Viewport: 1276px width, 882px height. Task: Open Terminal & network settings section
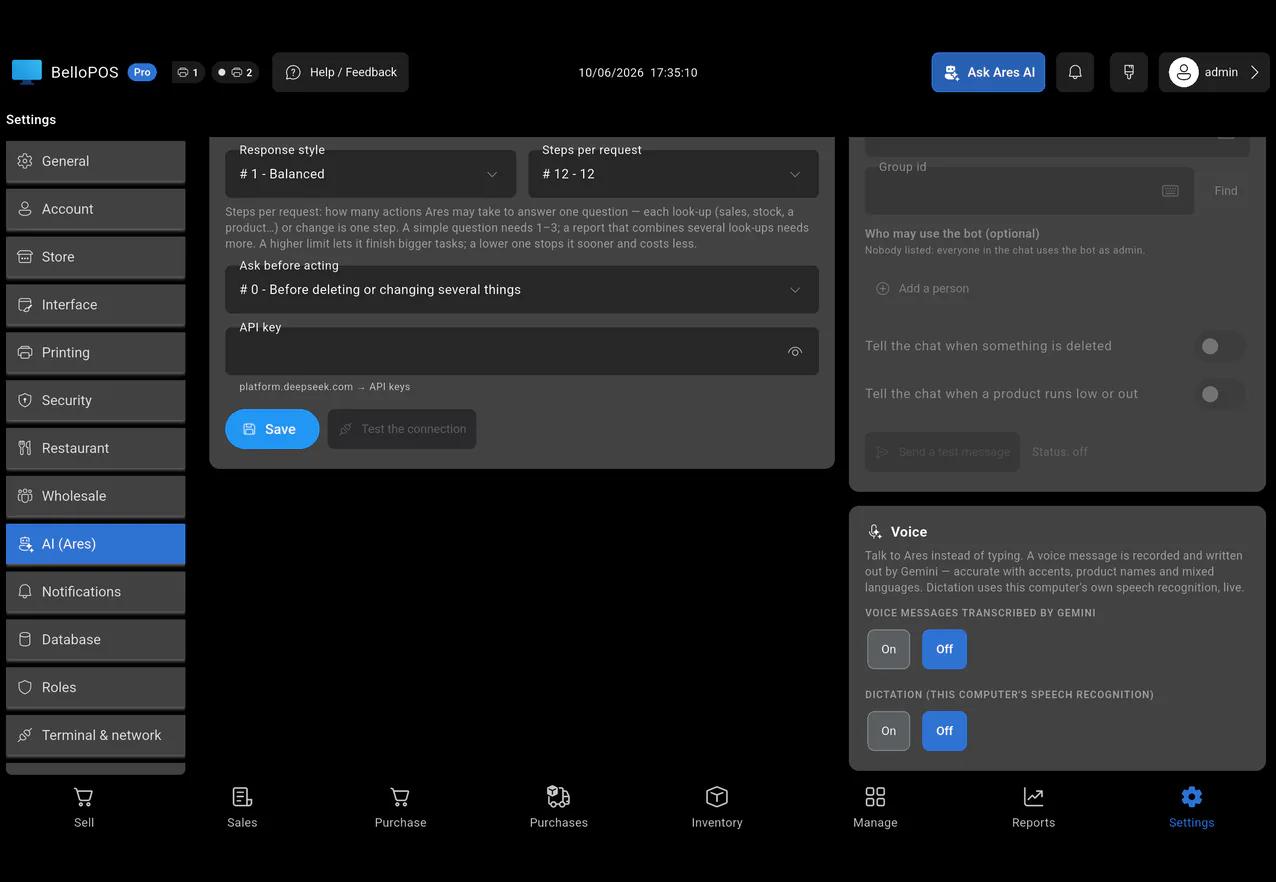(x=96, y=735)
